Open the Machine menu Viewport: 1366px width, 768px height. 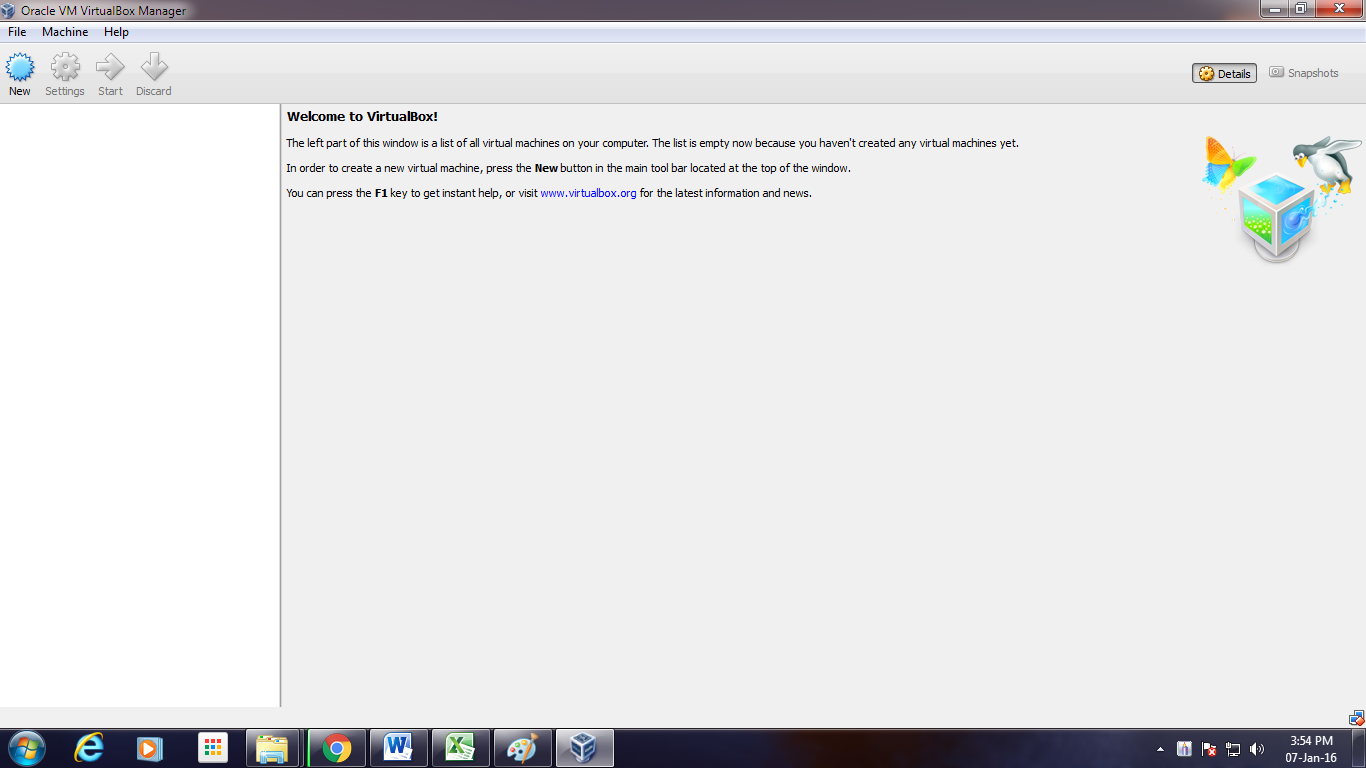[x=65, y=32]
